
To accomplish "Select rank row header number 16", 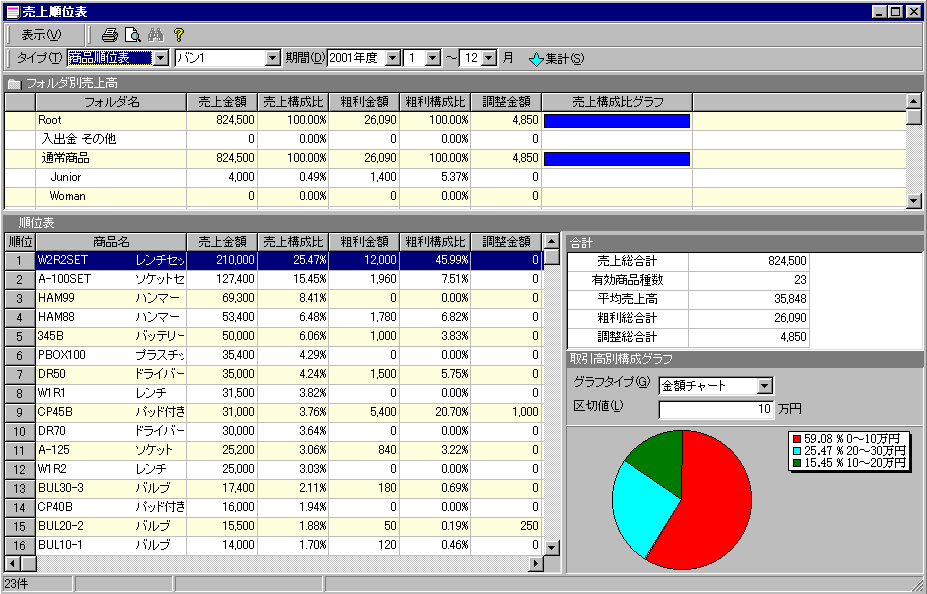I will click(20, 545).
